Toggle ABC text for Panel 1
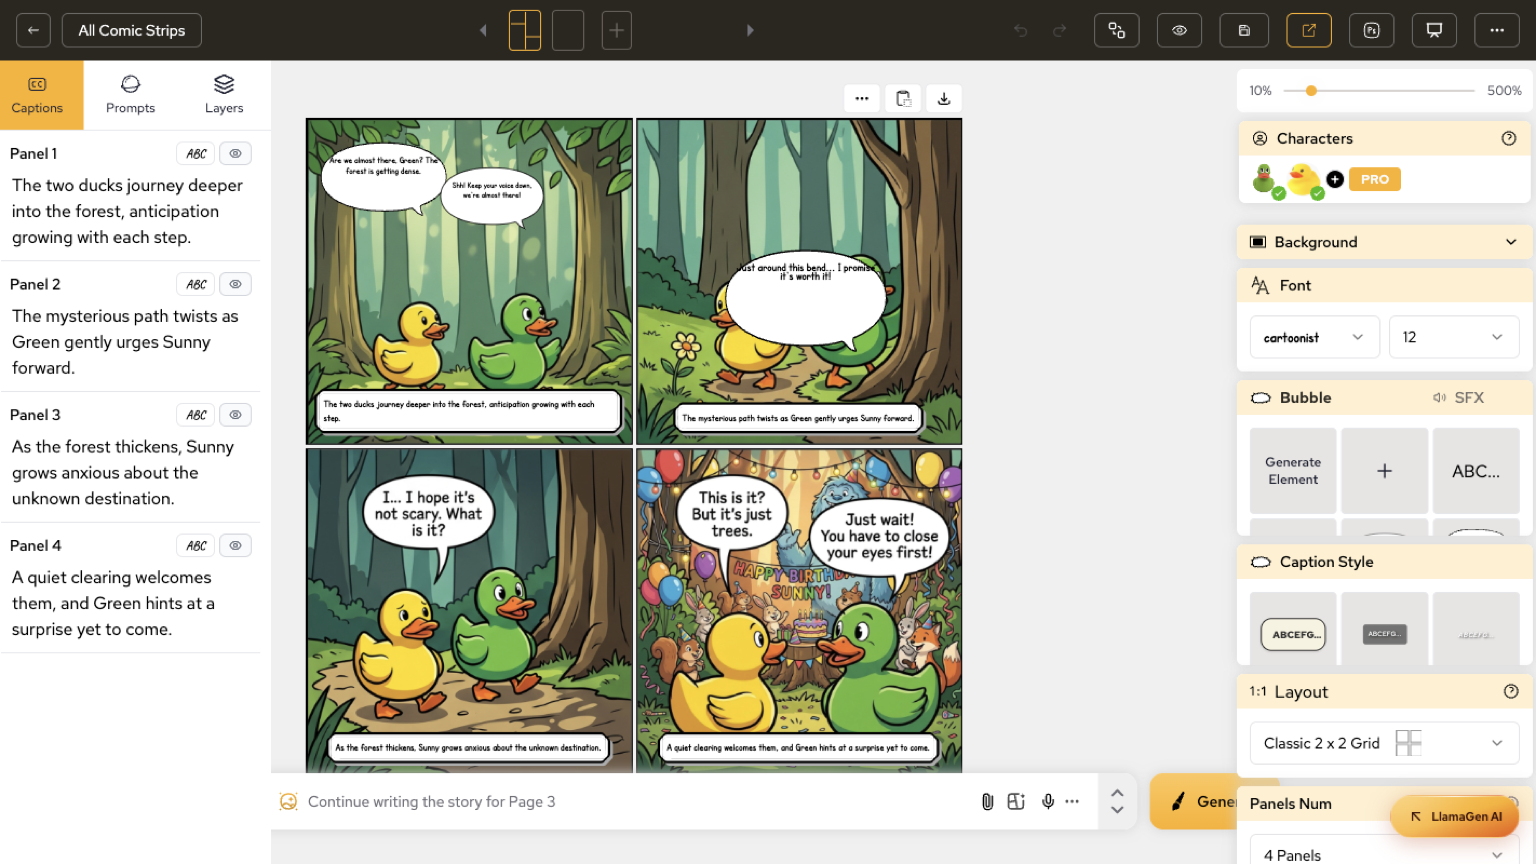 pyautogui.click(x=196, y=154)
